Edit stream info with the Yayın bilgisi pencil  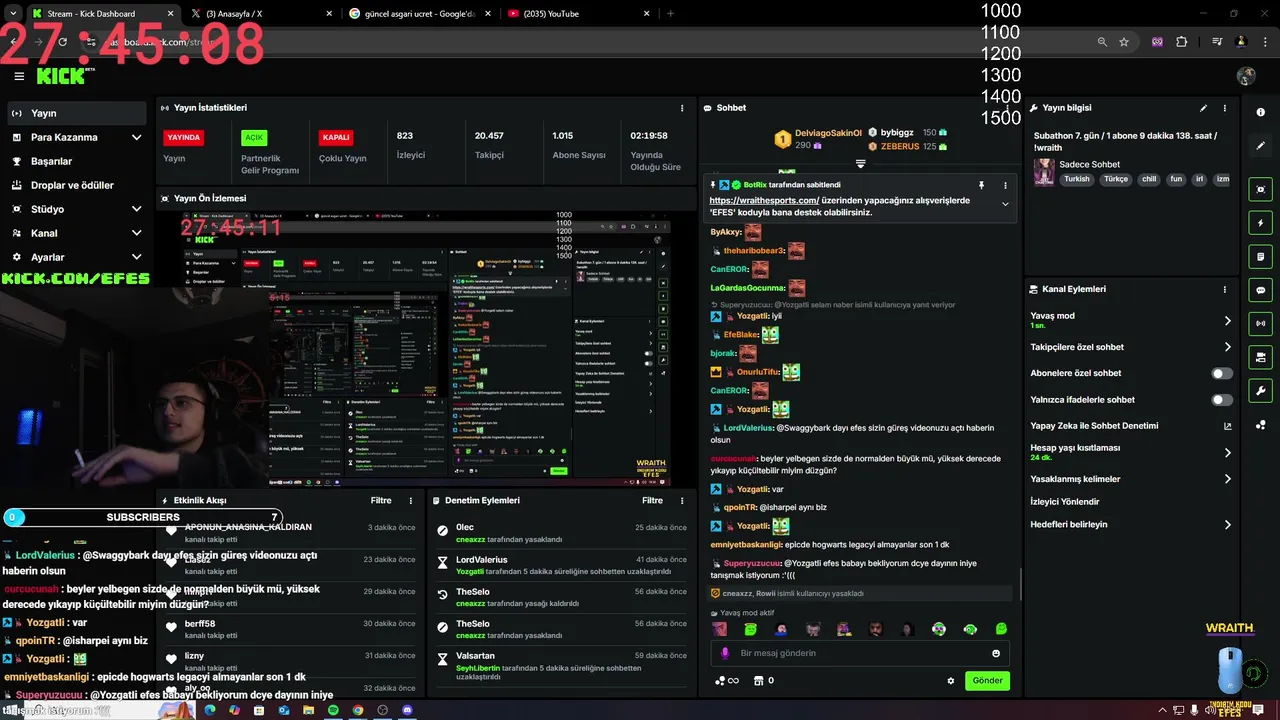tap(1203, 108)
